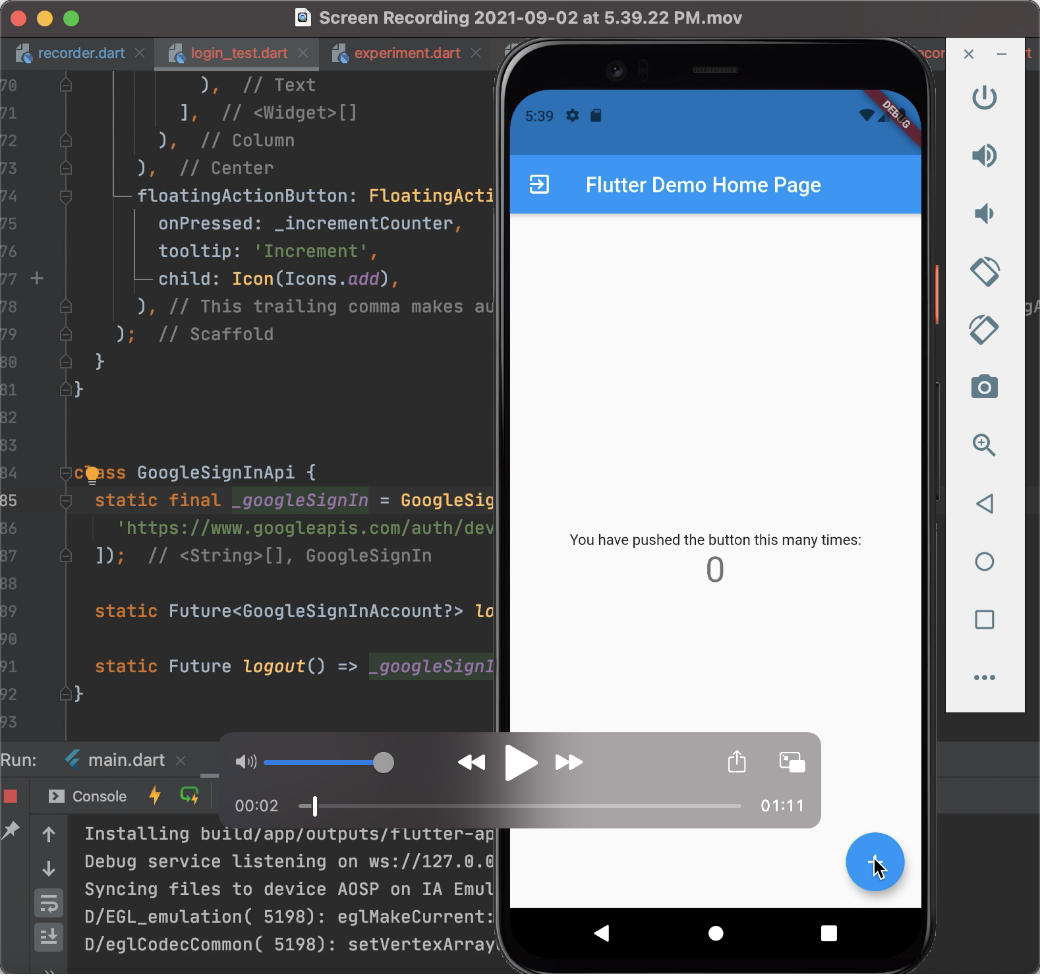
Task: Open emulator extended controls via the three dots
Action: pyautogui.click(x=984, y=678)
